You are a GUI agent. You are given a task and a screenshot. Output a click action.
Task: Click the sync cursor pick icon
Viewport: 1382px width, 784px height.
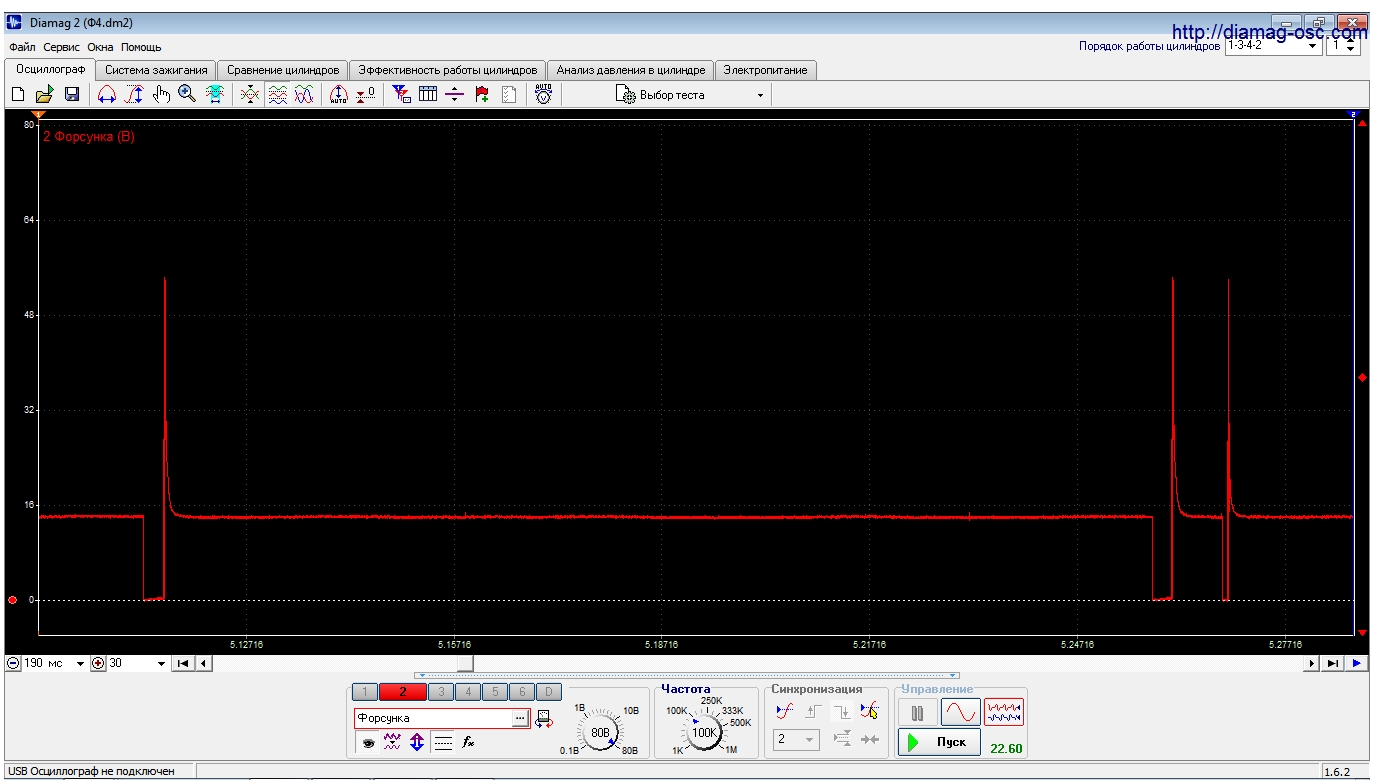[869, 711]
